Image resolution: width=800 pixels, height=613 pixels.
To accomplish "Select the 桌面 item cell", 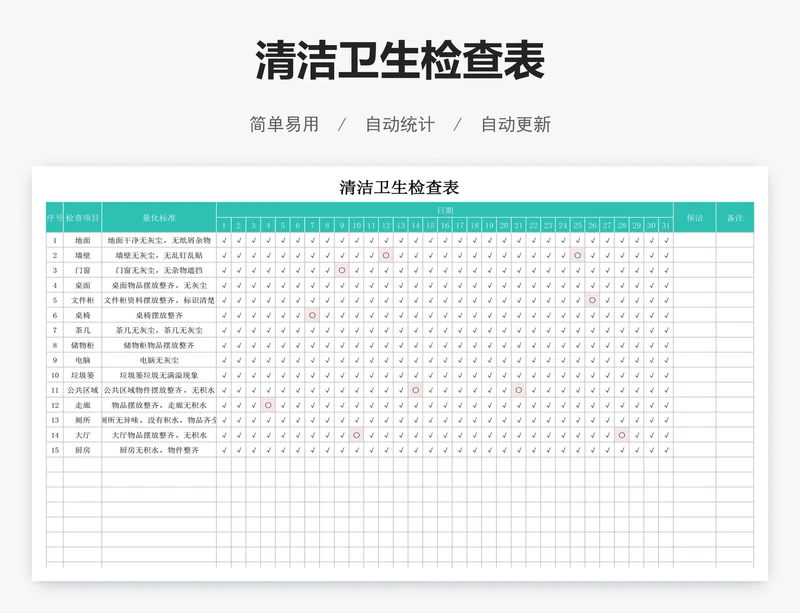I will coord(83,285).
